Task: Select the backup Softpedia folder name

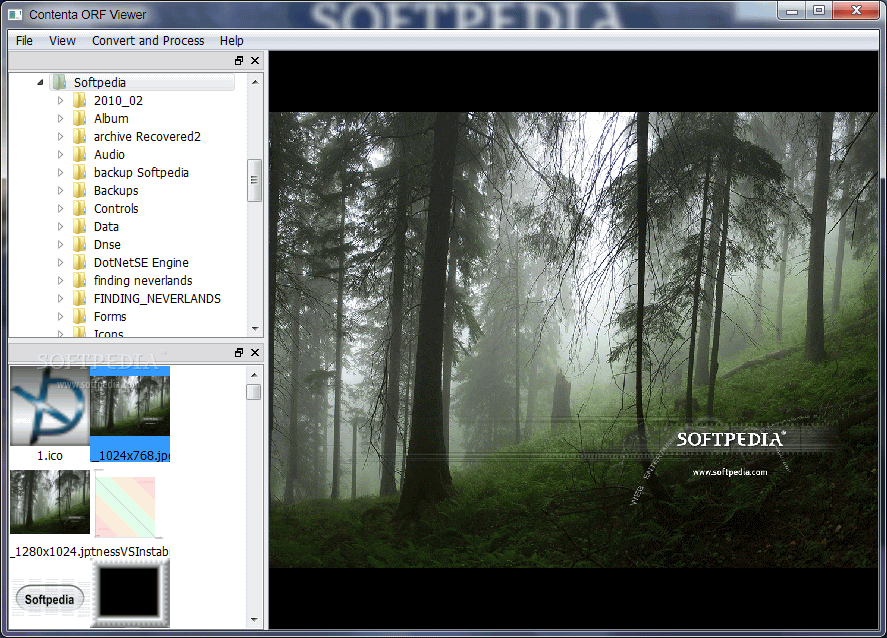Action: [141, 173]
